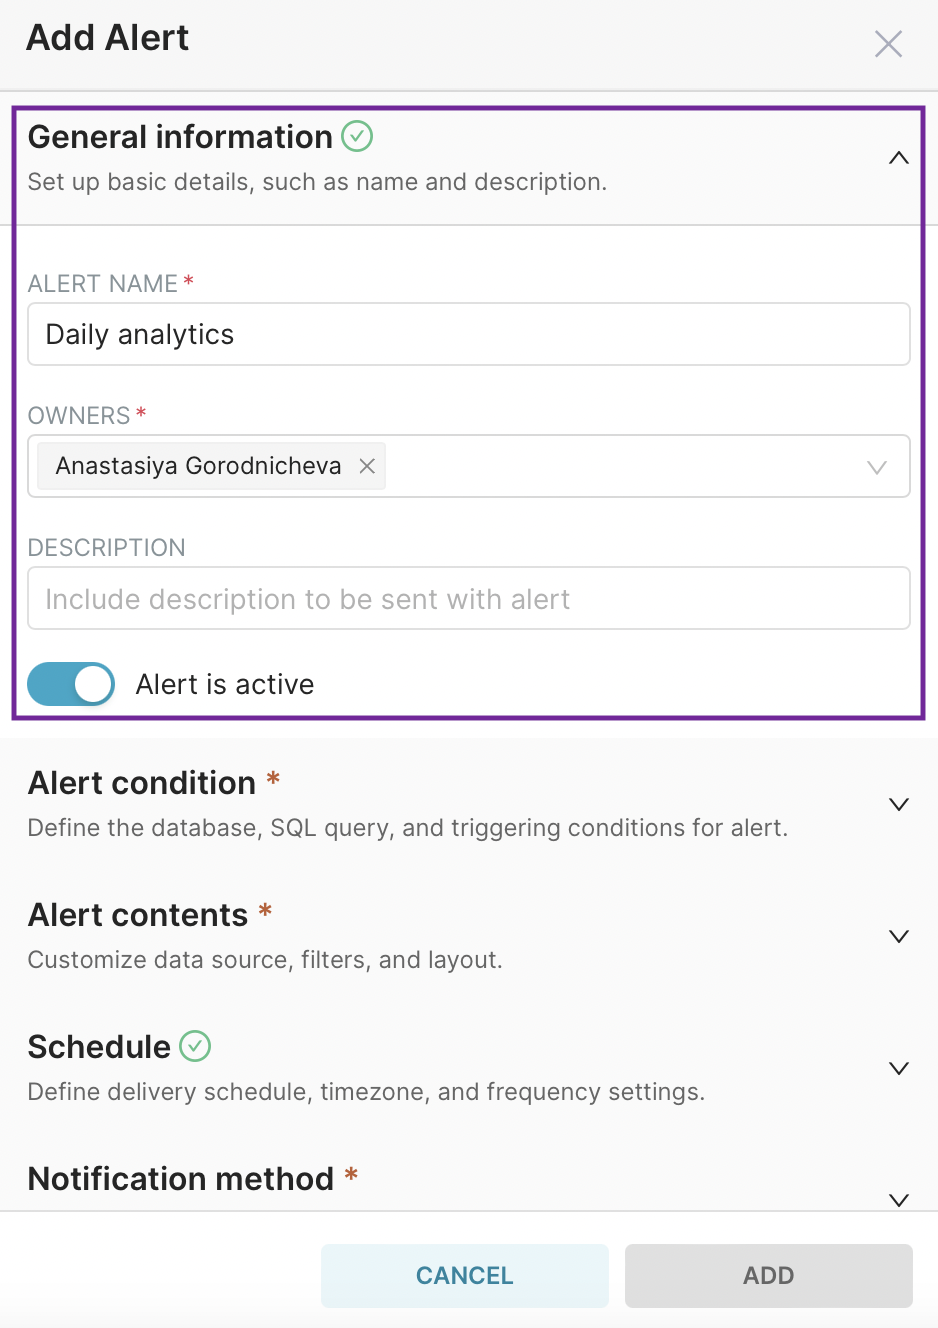Open the Owners dropdown arrow
Screen dimensions: 938x1328
[877, 467]
